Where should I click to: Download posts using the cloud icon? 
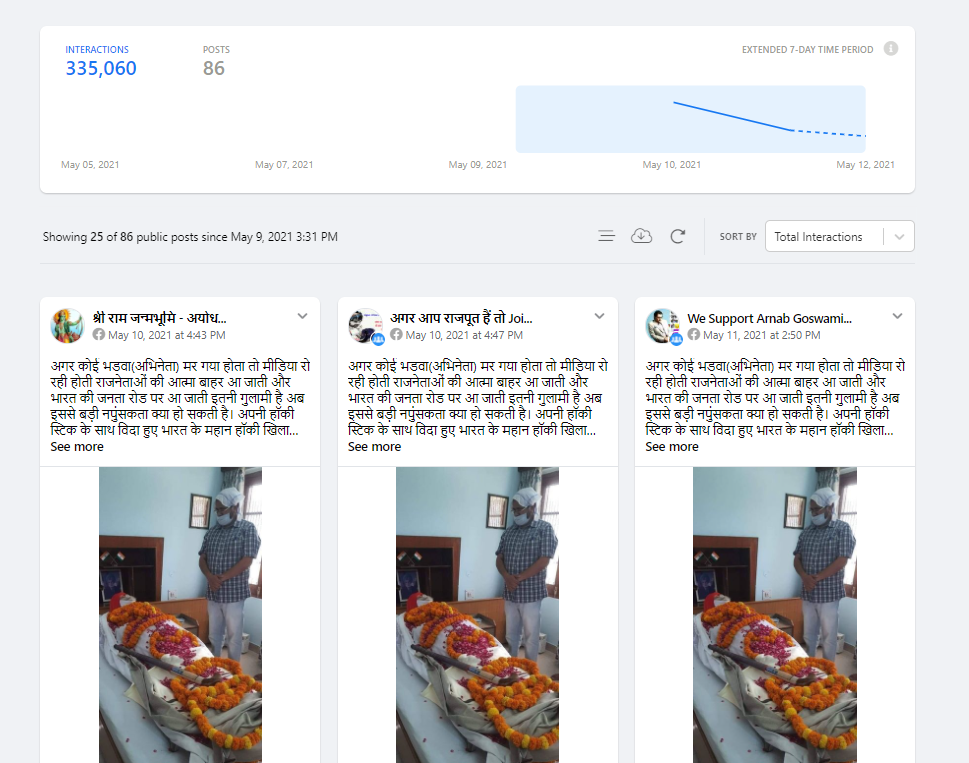[641, 236]
